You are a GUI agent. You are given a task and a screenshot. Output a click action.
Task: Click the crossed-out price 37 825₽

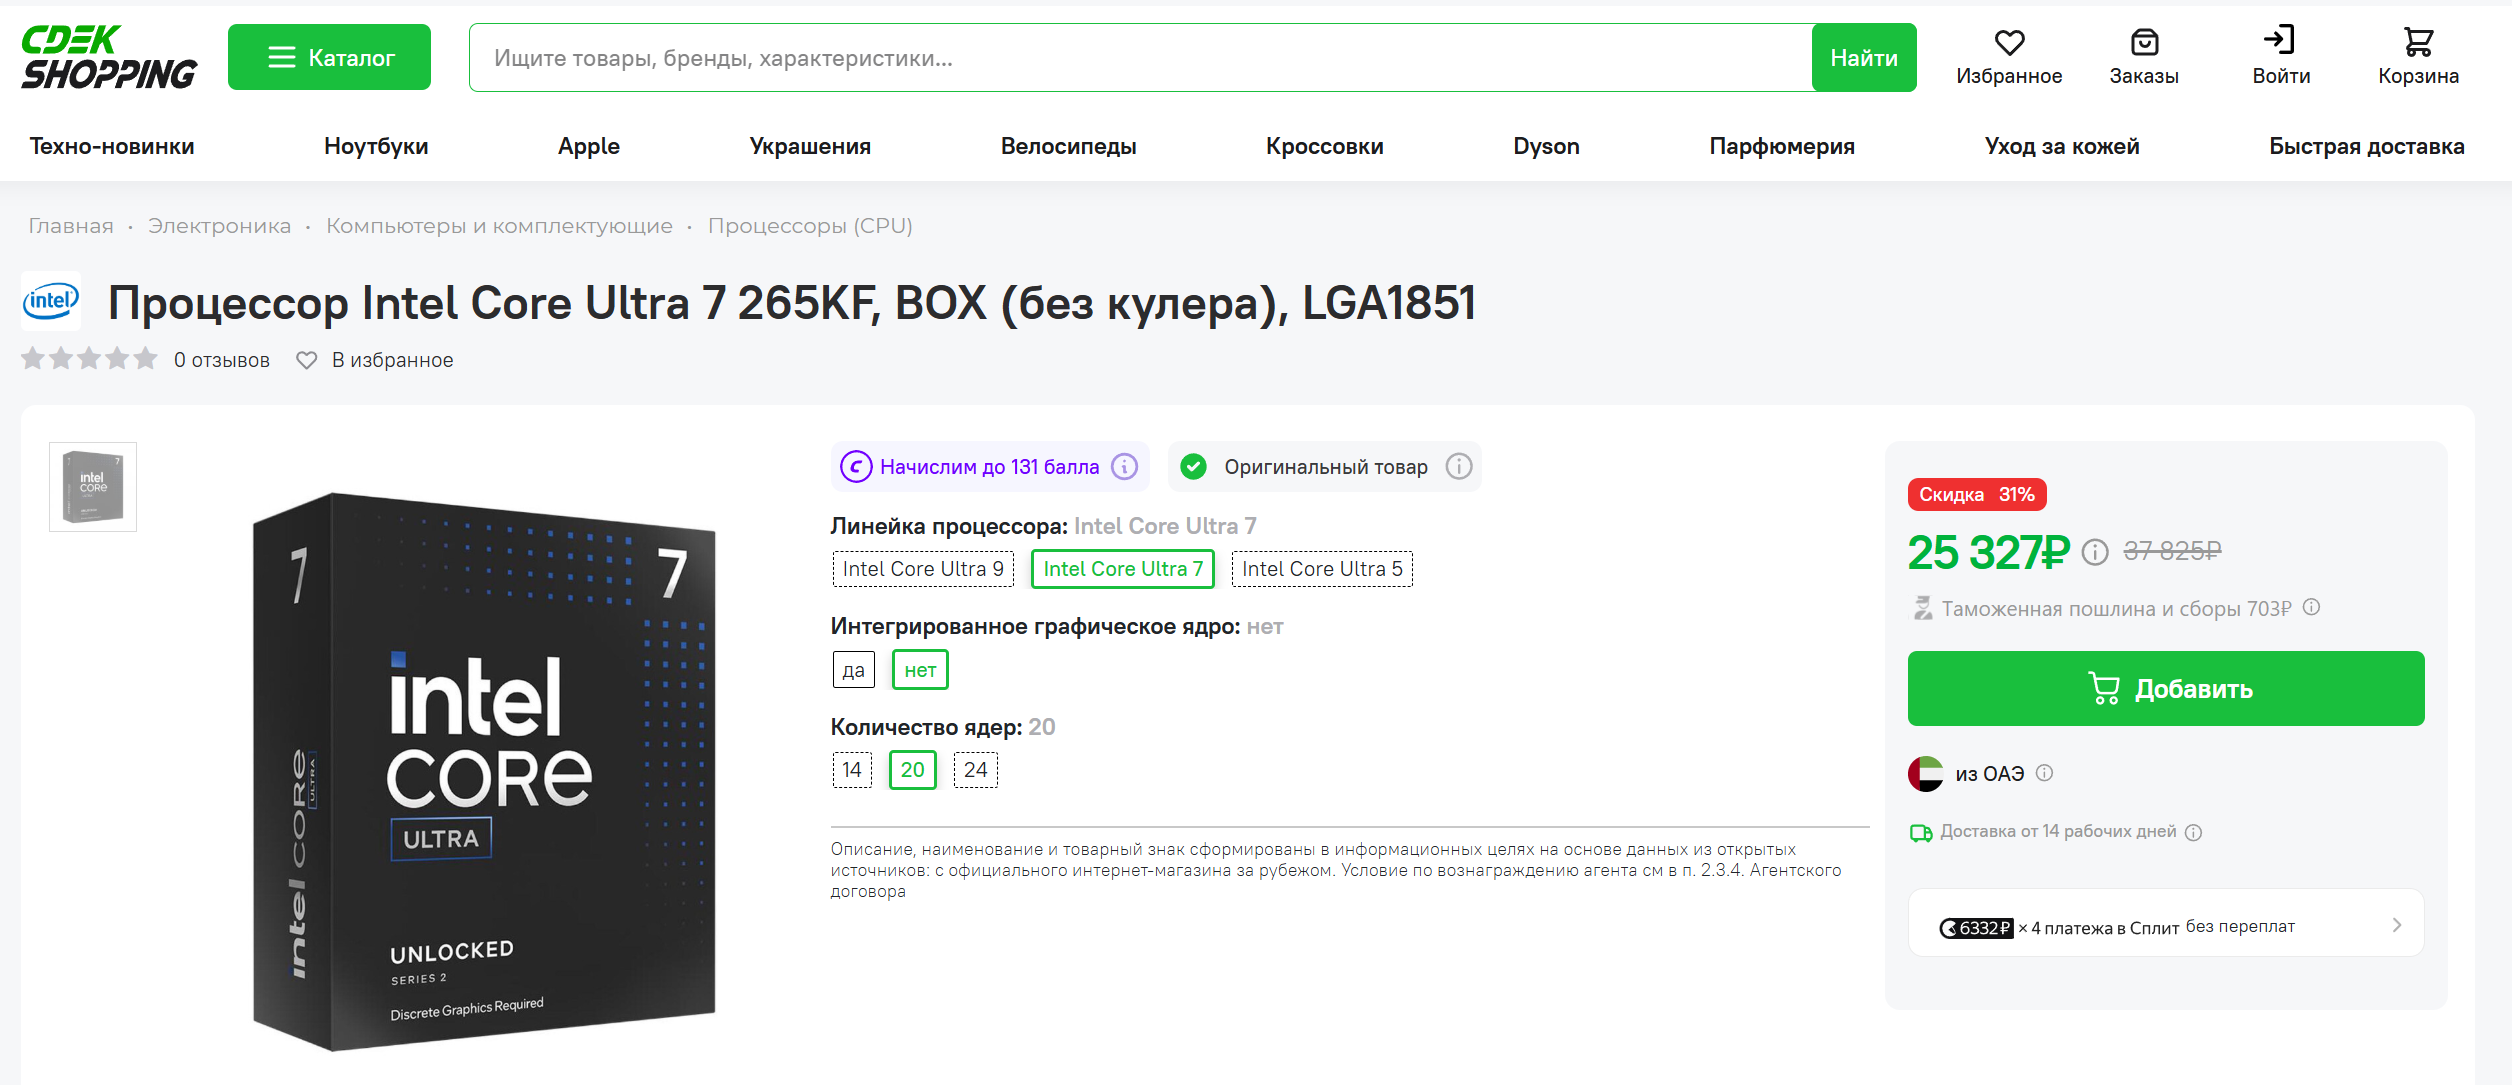2172,551
